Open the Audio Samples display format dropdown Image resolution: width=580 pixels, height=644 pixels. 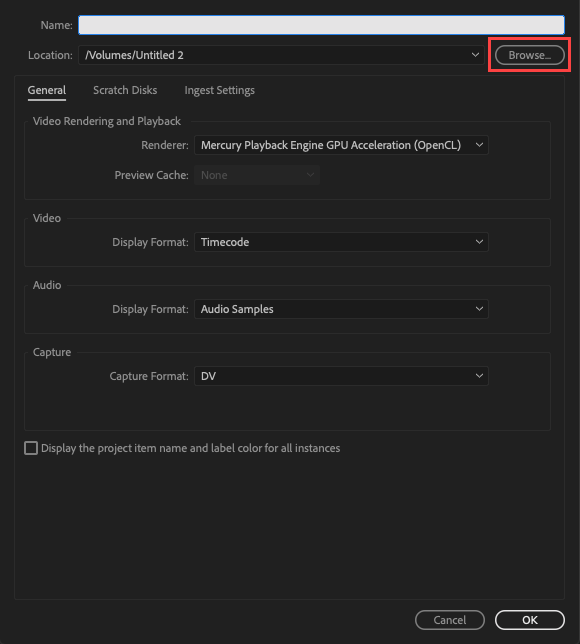click(x=341, y=309)
